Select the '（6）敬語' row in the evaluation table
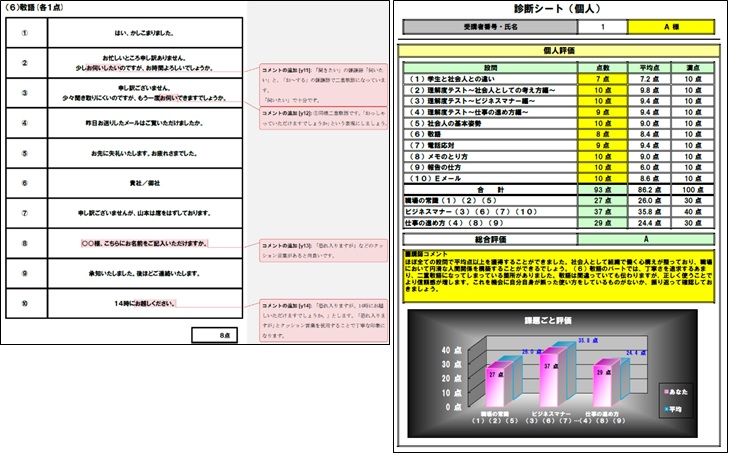This screenshot has height=456, width=730. (559, 134)
